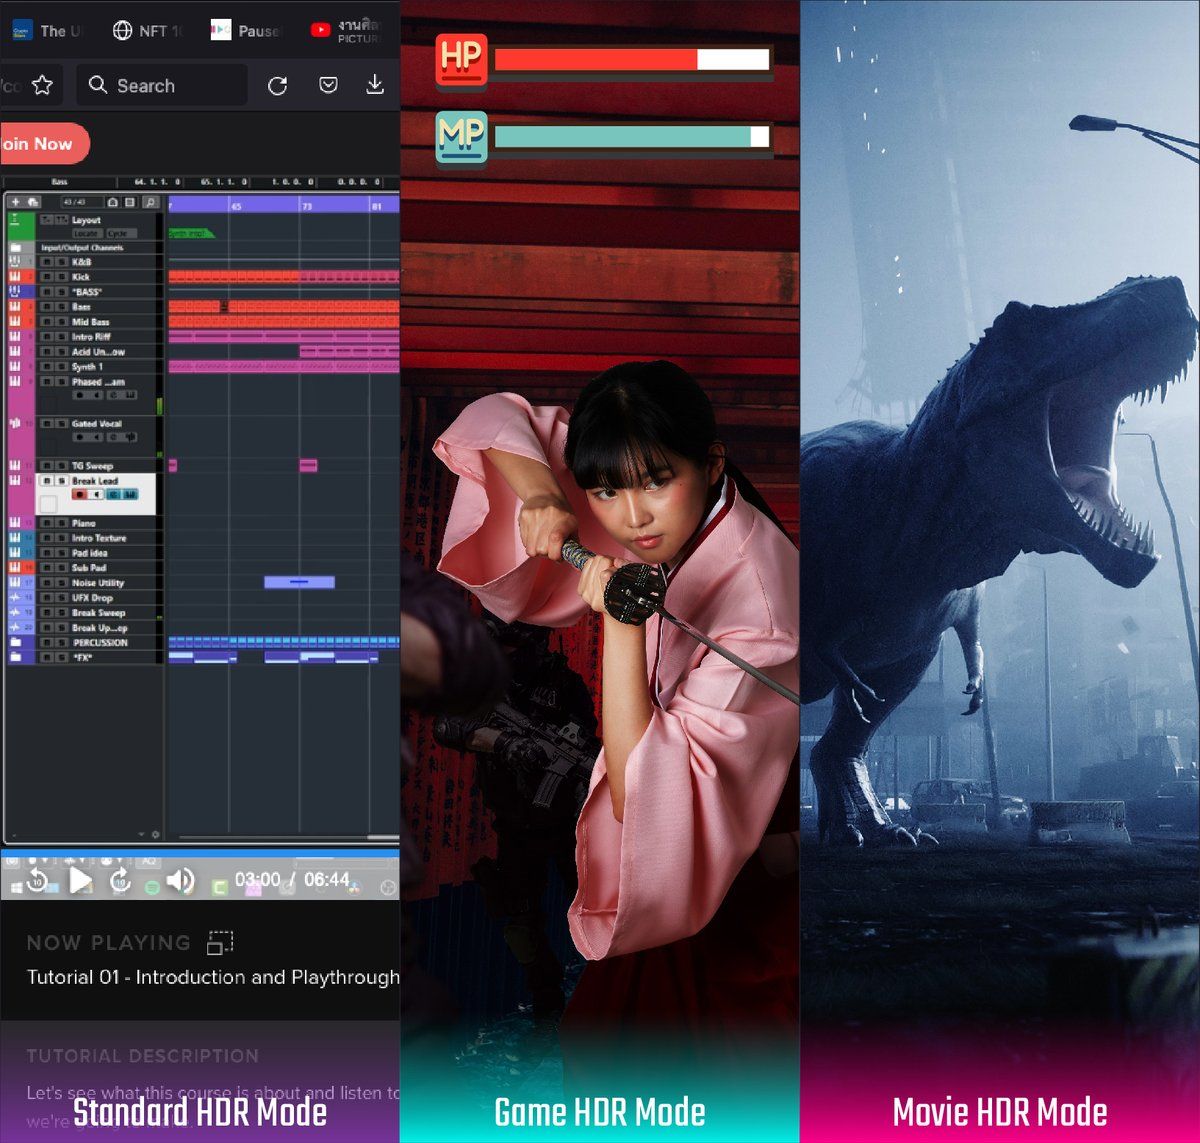
Task: Click the green Synth intro marker clip
Action: click(x=191, y=233)
